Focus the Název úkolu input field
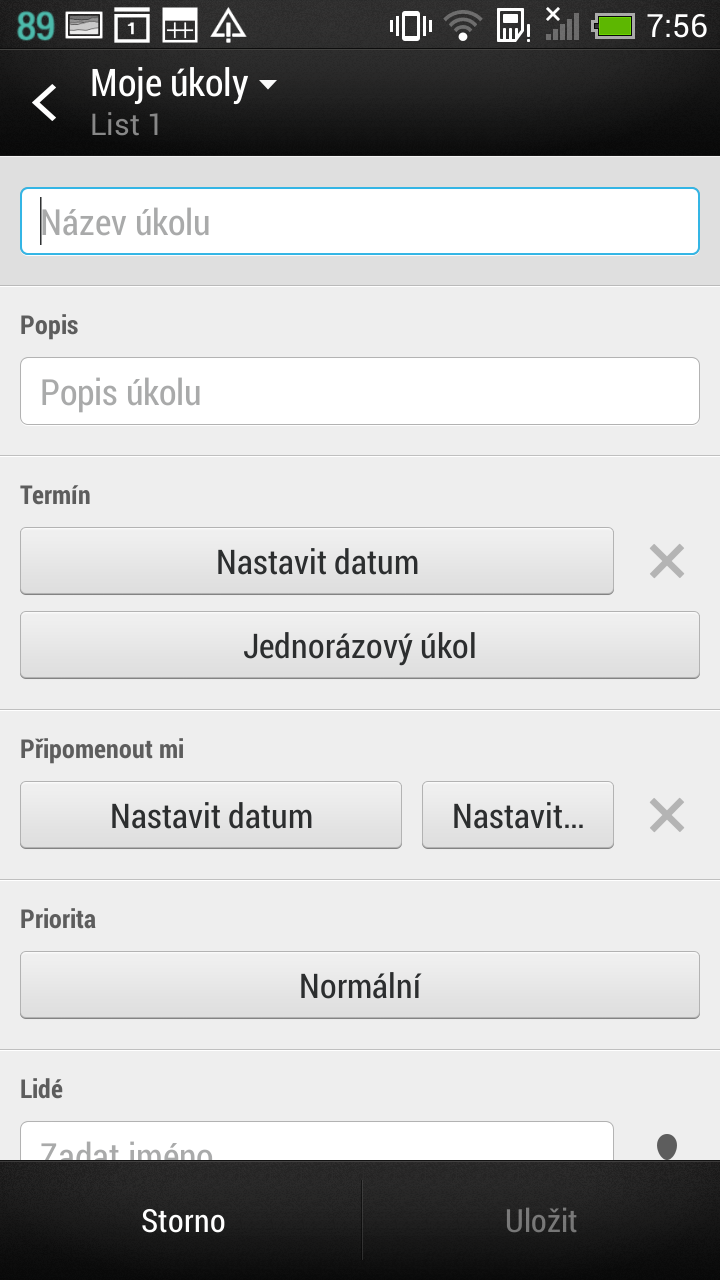 [360, 222]
